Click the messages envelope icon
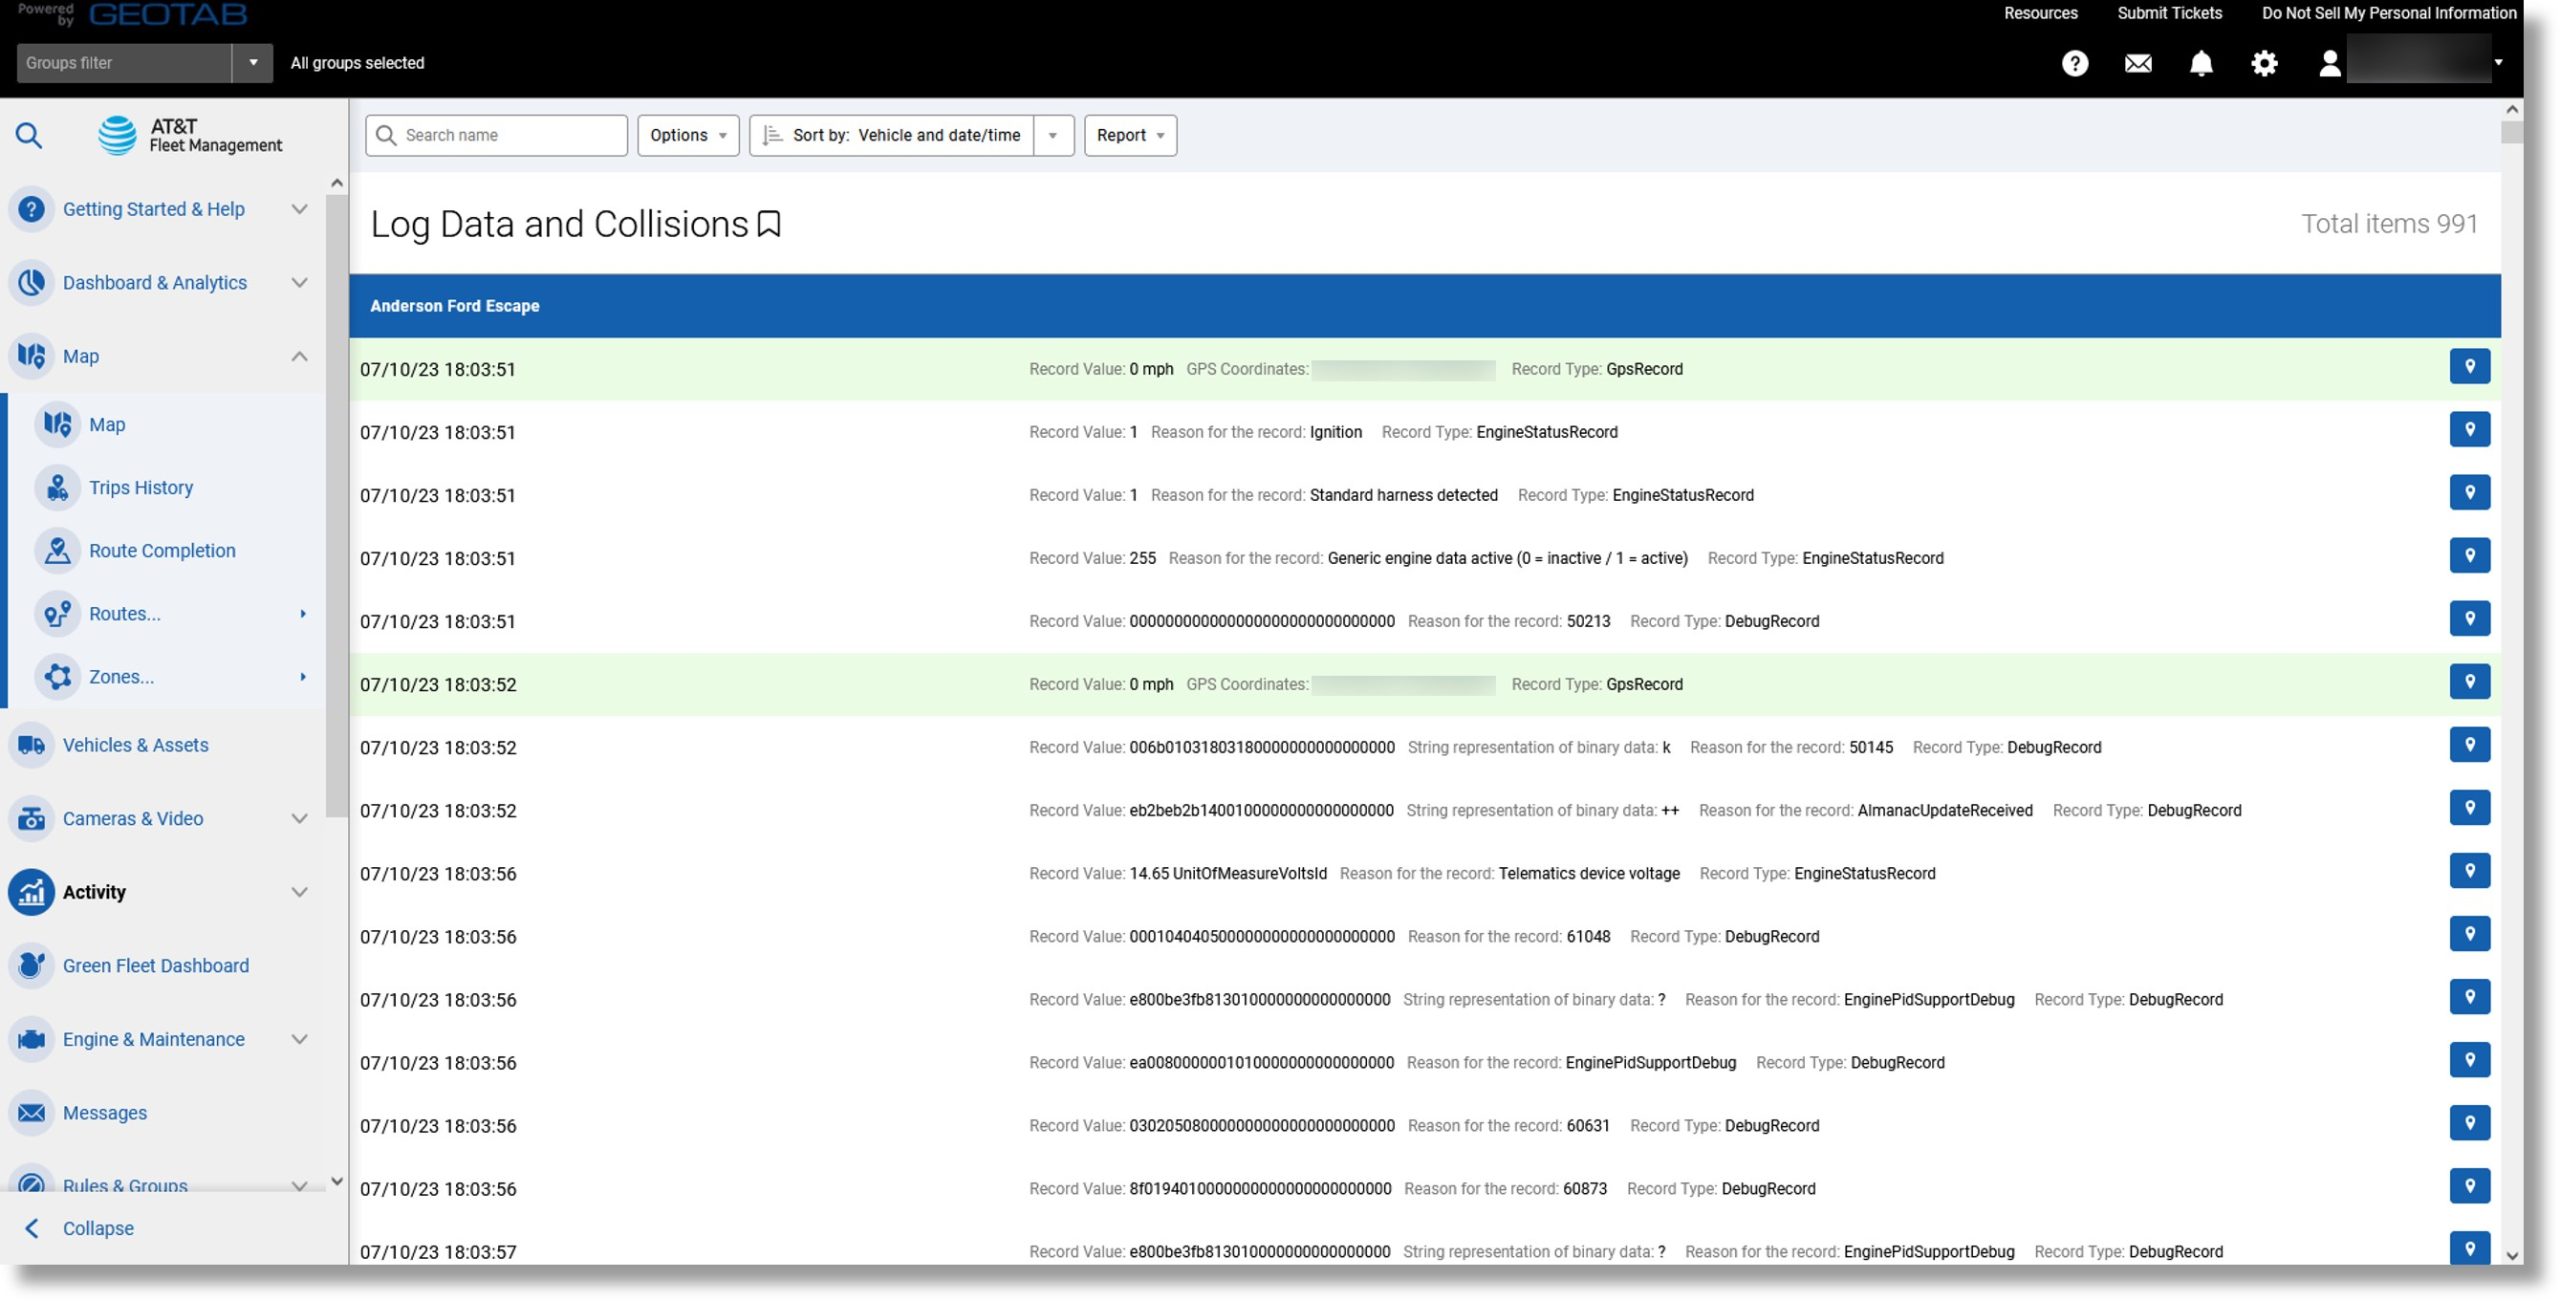The image size is (2560, 1301). [x=2137, y=61]
